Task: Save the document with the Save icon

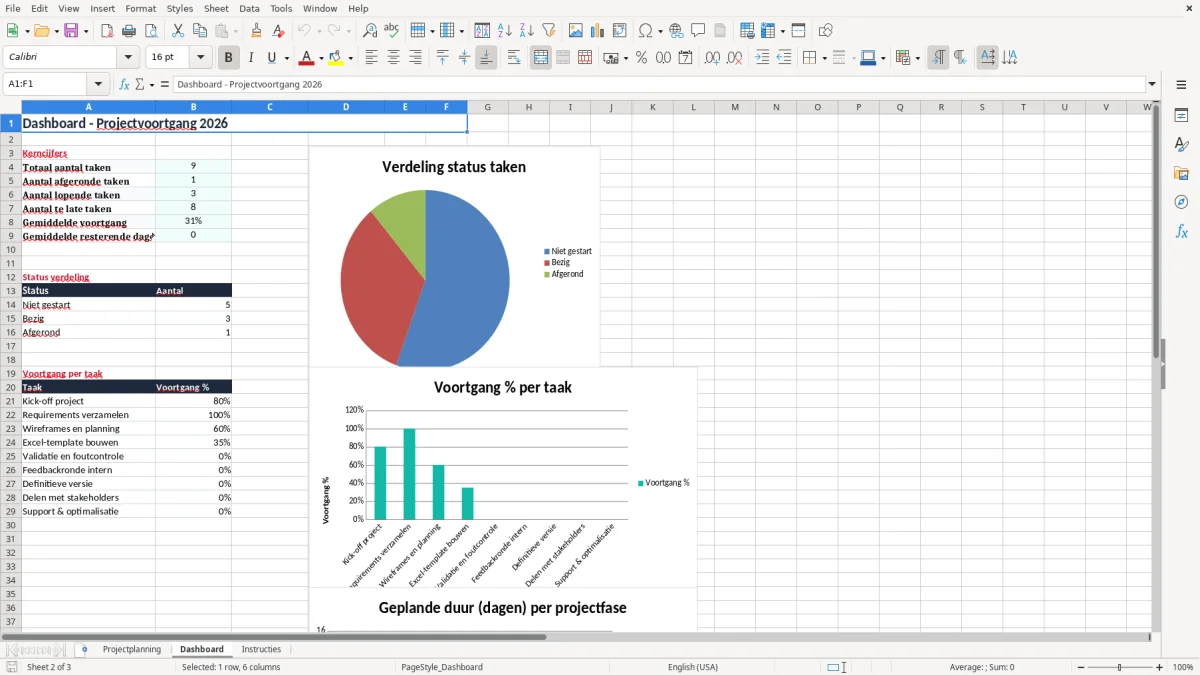Action: 71,31
